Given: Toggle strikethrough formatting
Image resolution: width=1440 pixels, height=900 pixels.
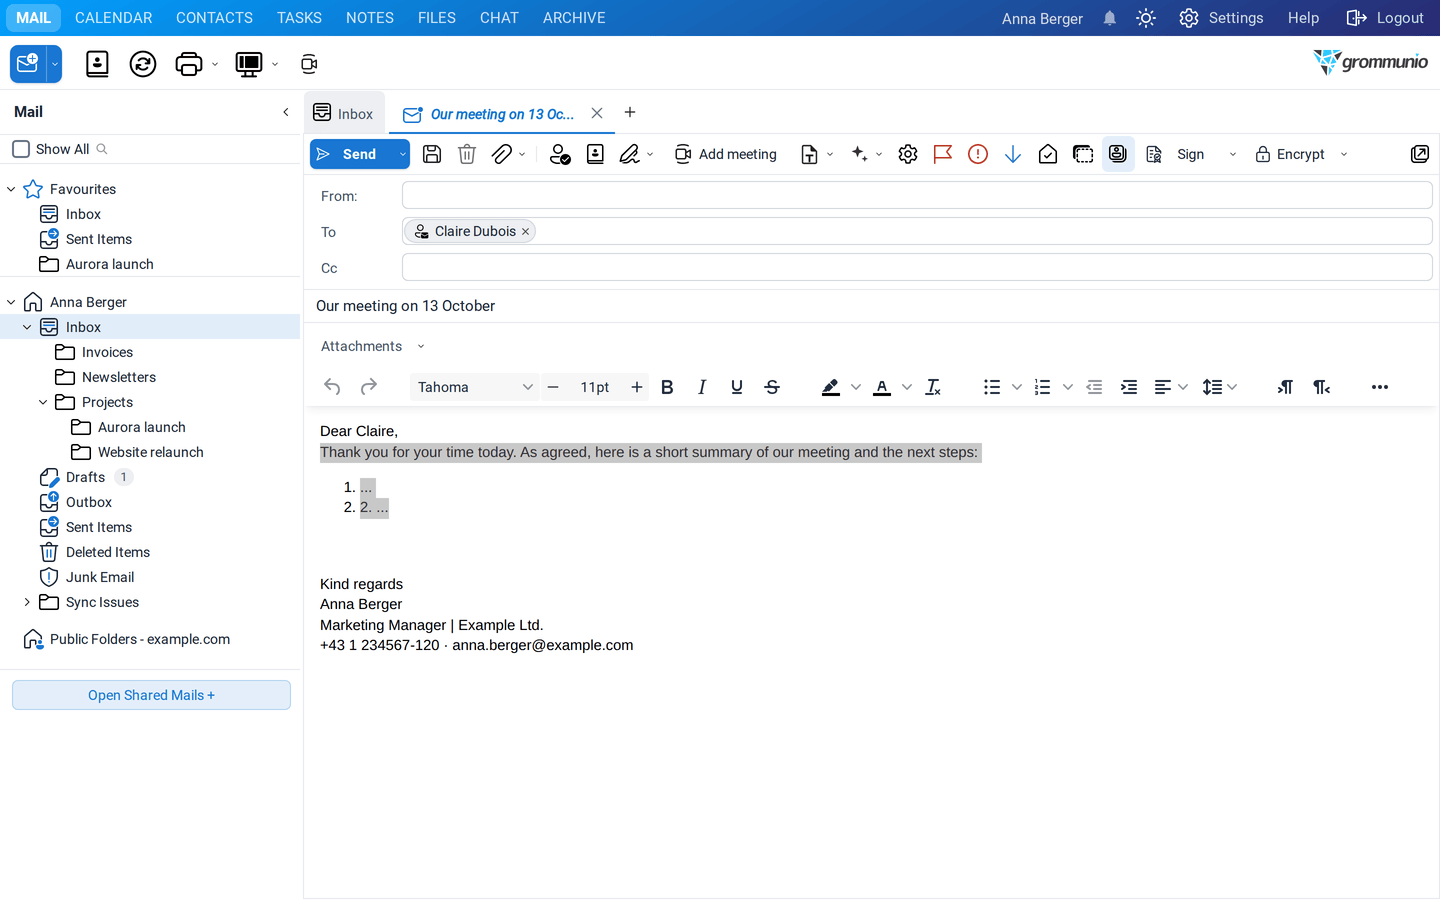Looking at the screenshot, I should 772,387.
